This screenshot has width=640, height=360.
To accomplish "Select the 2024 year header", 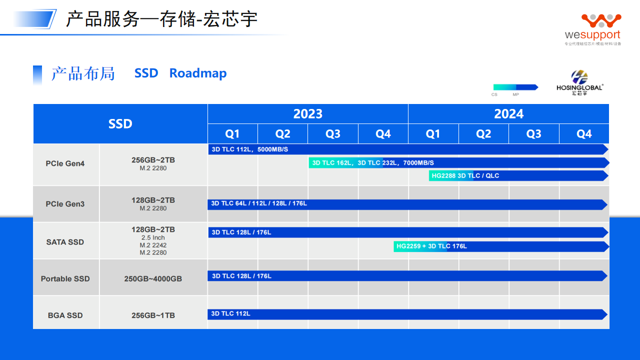I will (509, 113).
